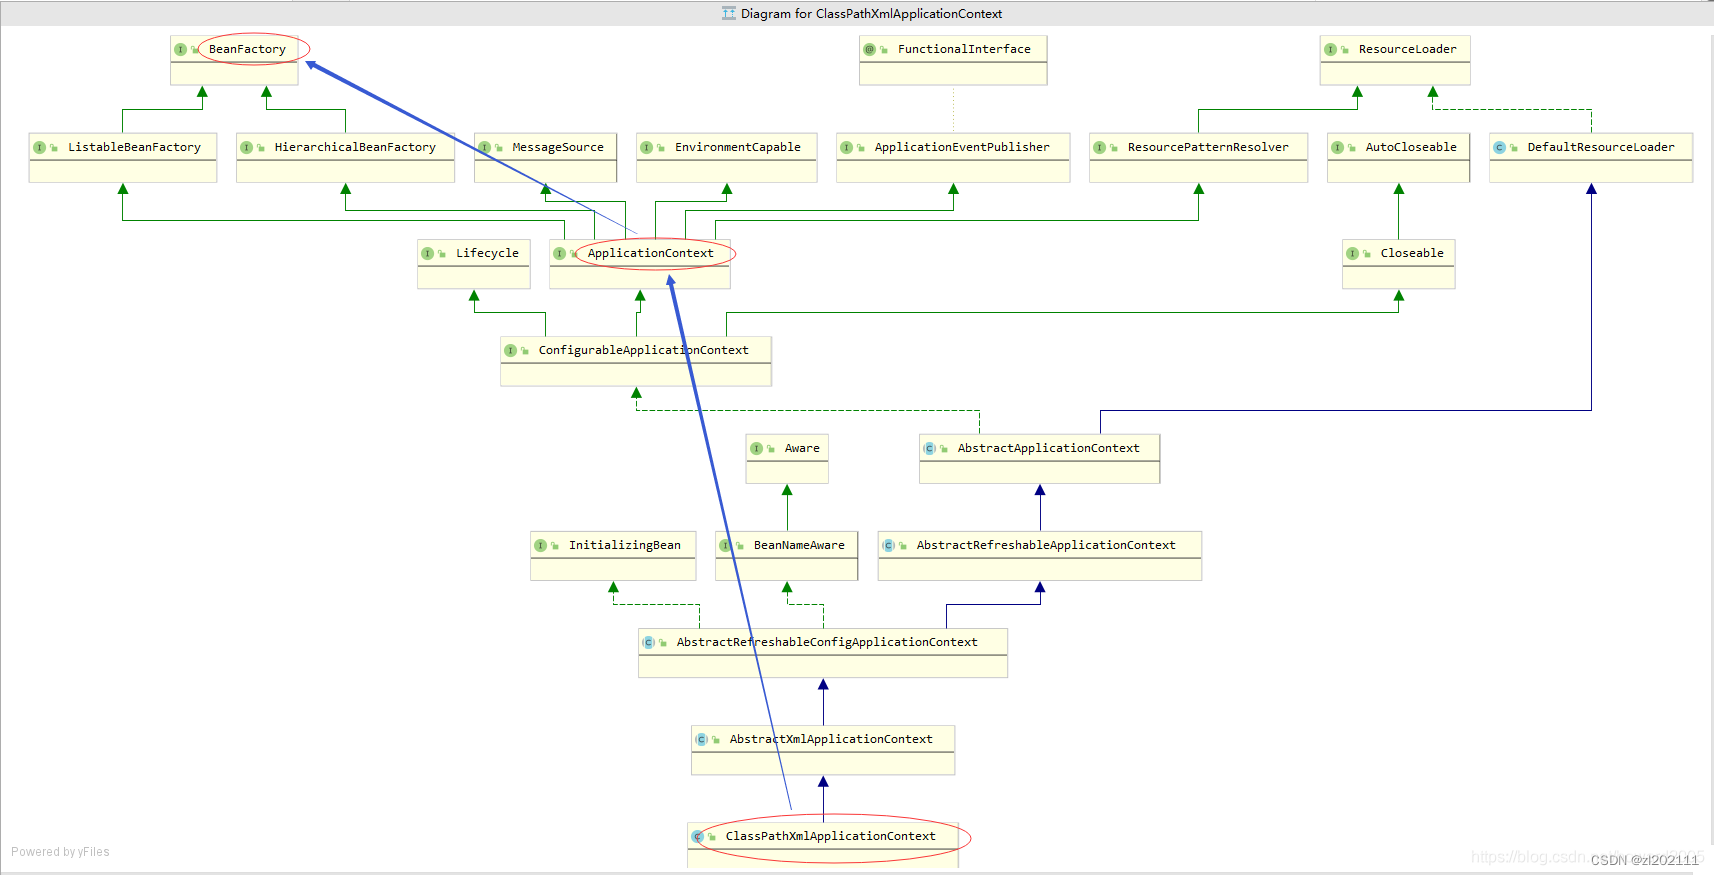1714x875 pixels.
Task: Click the interface icon of Closeable node
Action: [x=1352, y=253]
